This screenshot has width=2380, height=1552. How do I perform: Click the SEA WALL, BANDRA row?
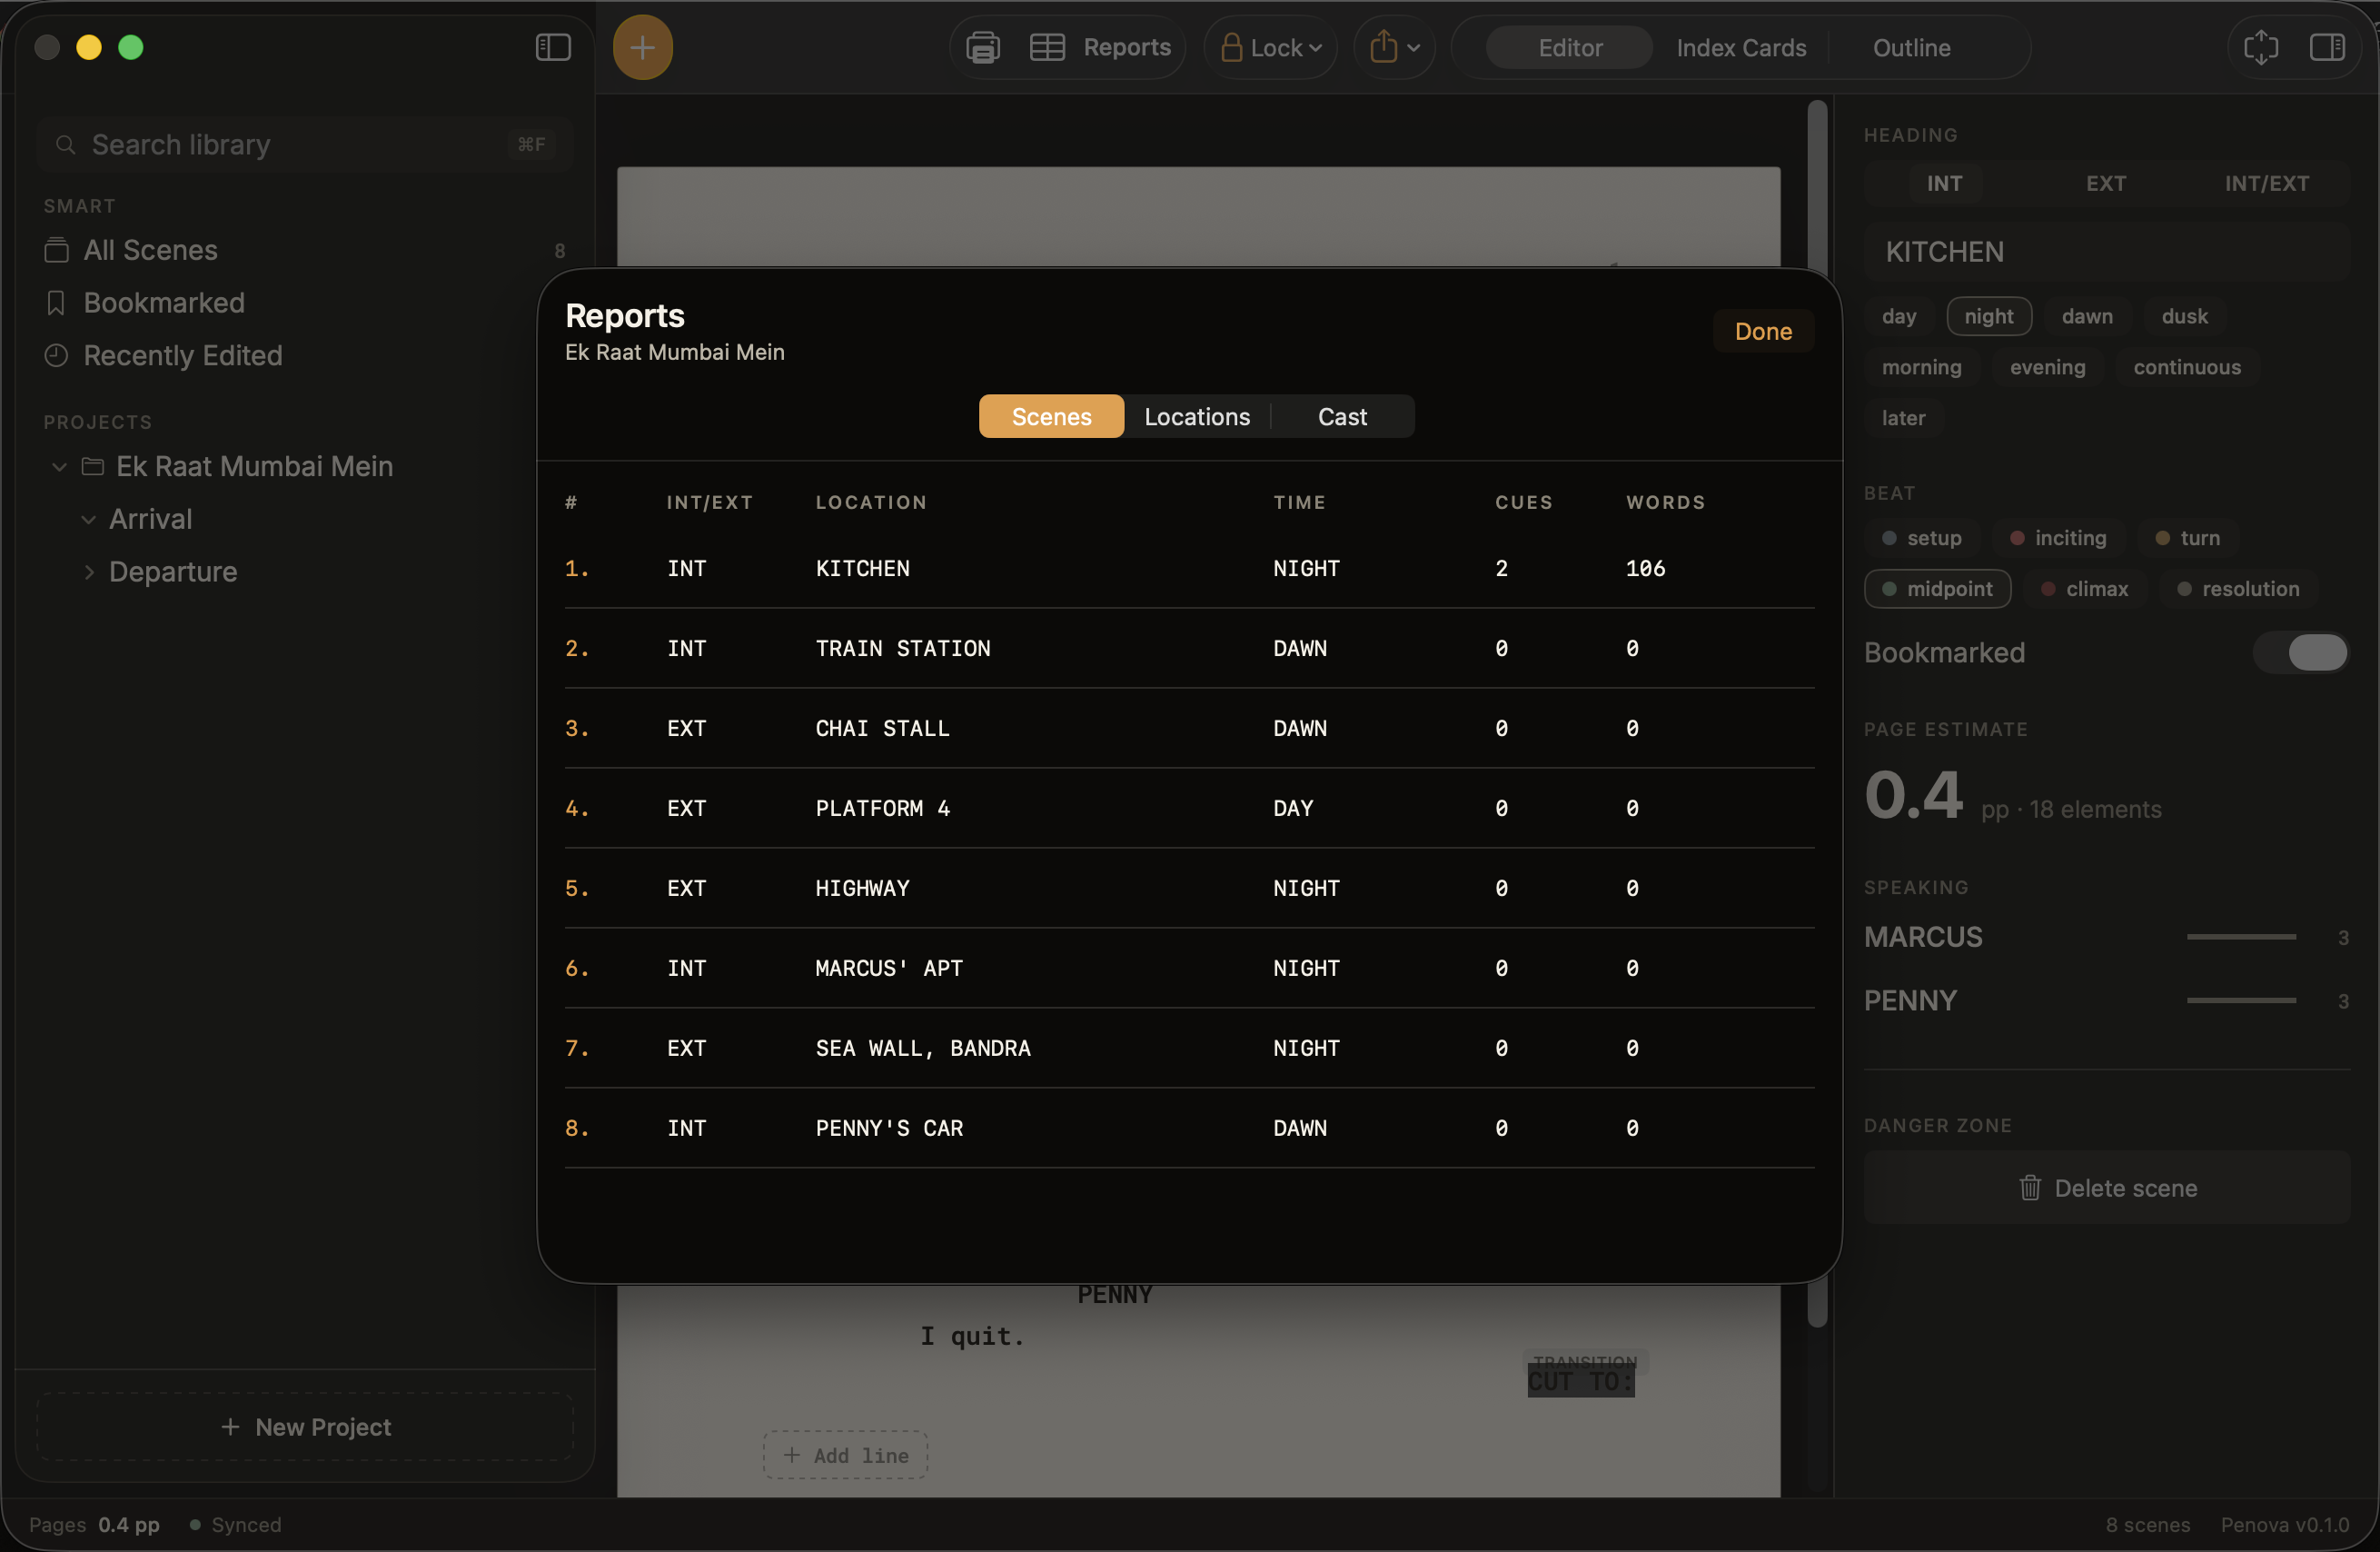click(x=1189, y=1048)
